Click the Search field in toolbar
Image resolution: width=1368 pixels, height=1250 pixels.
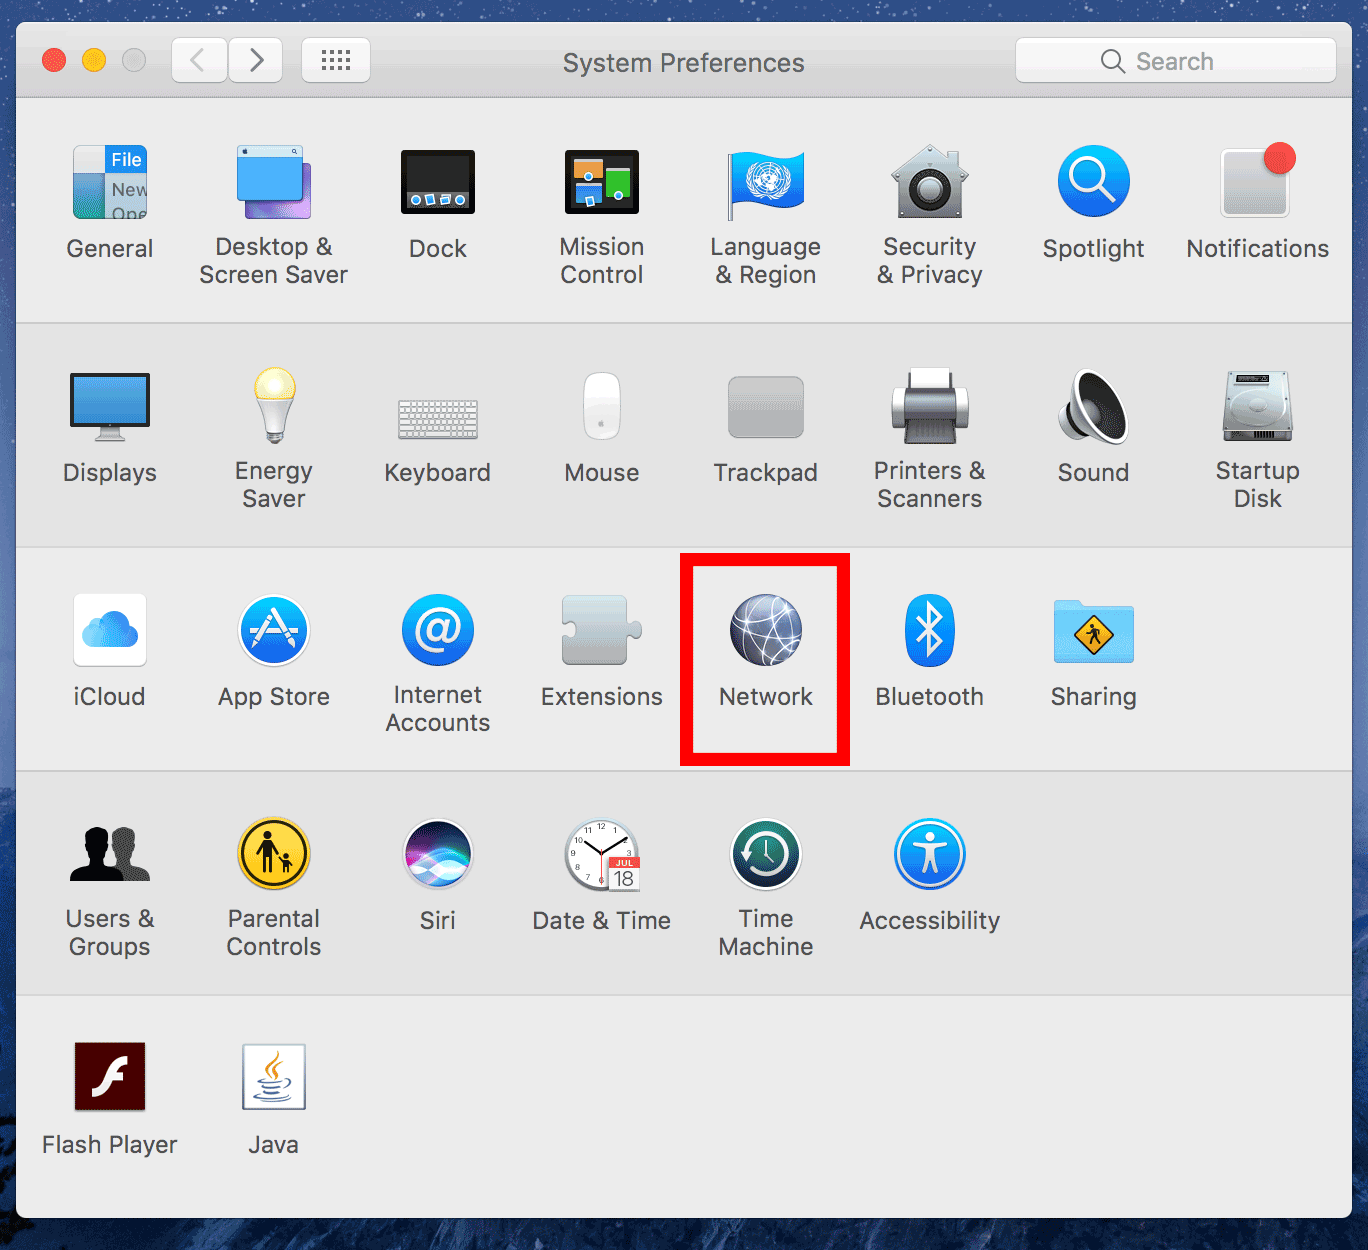point(1176,61)
